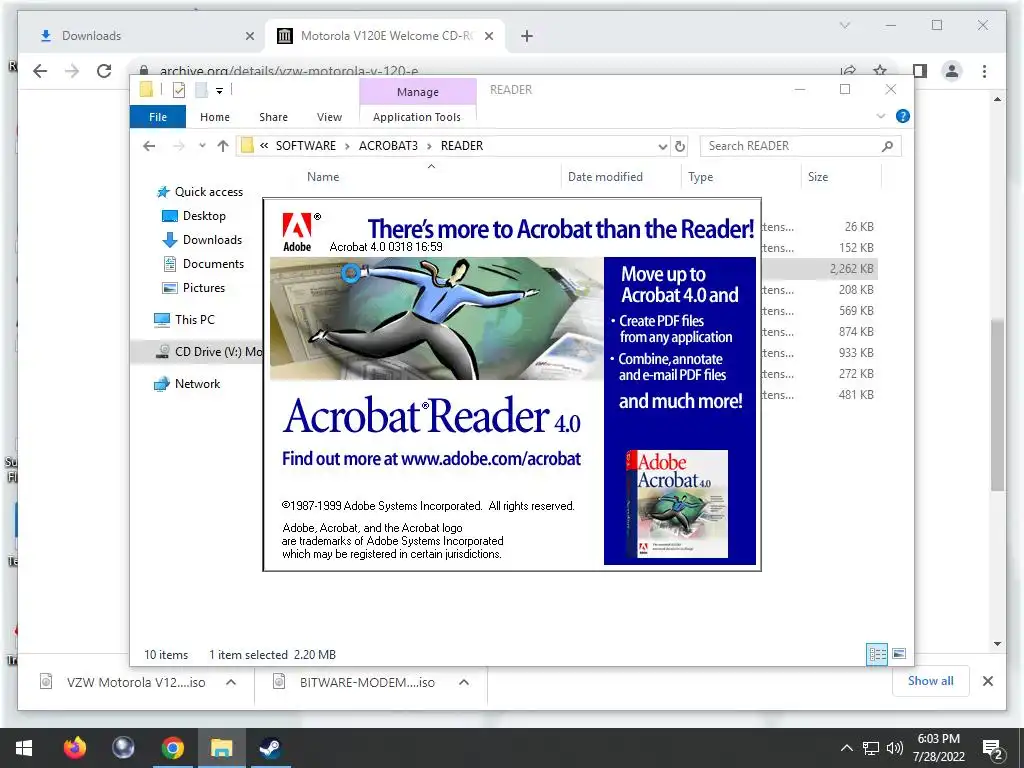Viewport: 1024px width, 768px height.
Task: Click the 2,262 KB selected file row
Action: (819, 268)
